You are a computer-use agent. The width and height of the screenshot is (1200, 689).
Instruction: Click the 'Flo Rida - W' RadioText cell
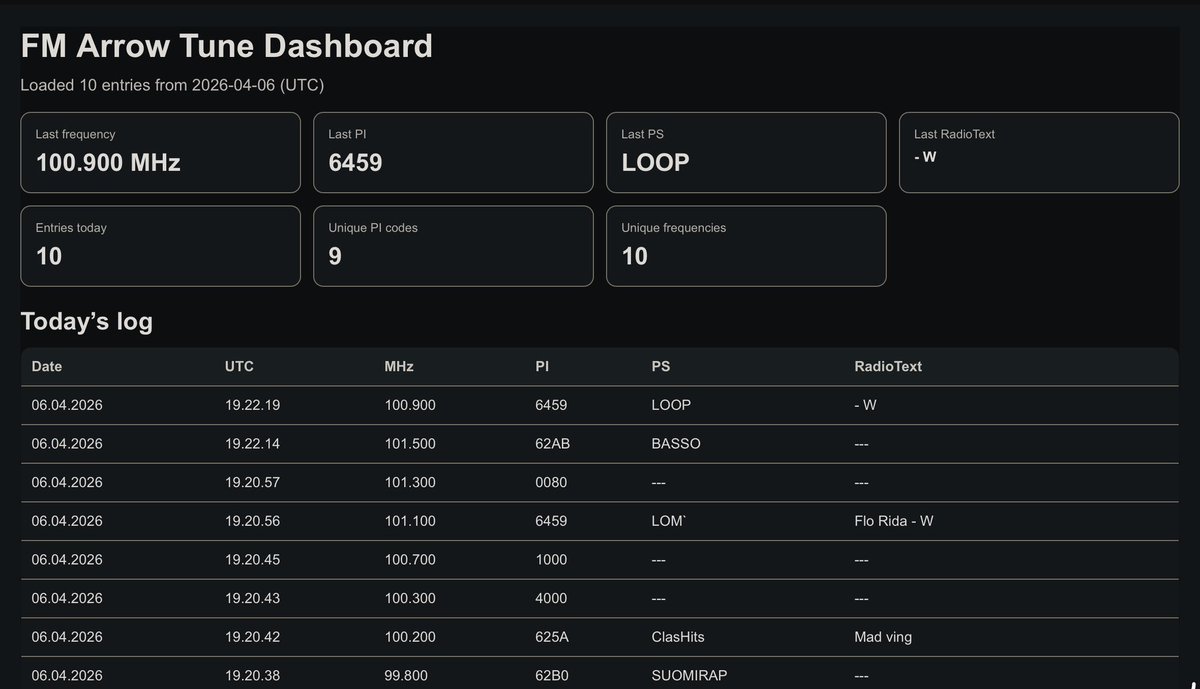[894, 521]
